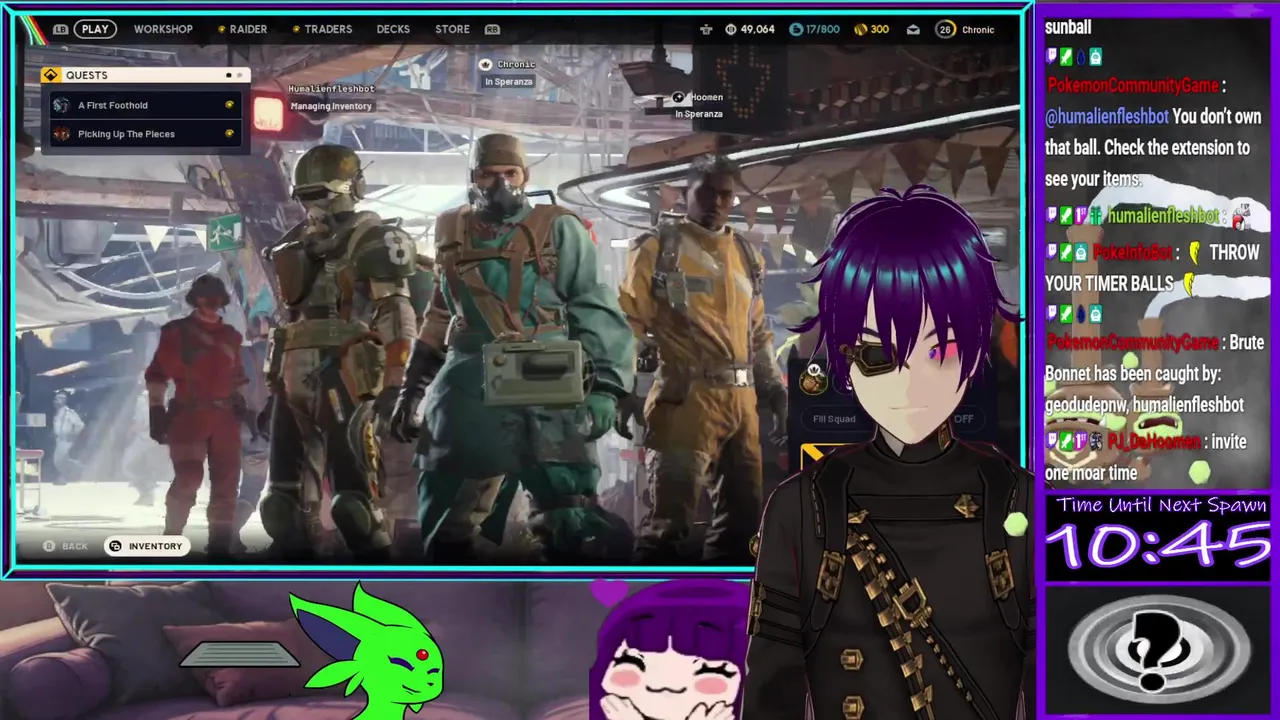Click the Picking Up The Pieces quest icon
The height and width of the screenshot is (720, 1280).
click(x=62, y=134)
